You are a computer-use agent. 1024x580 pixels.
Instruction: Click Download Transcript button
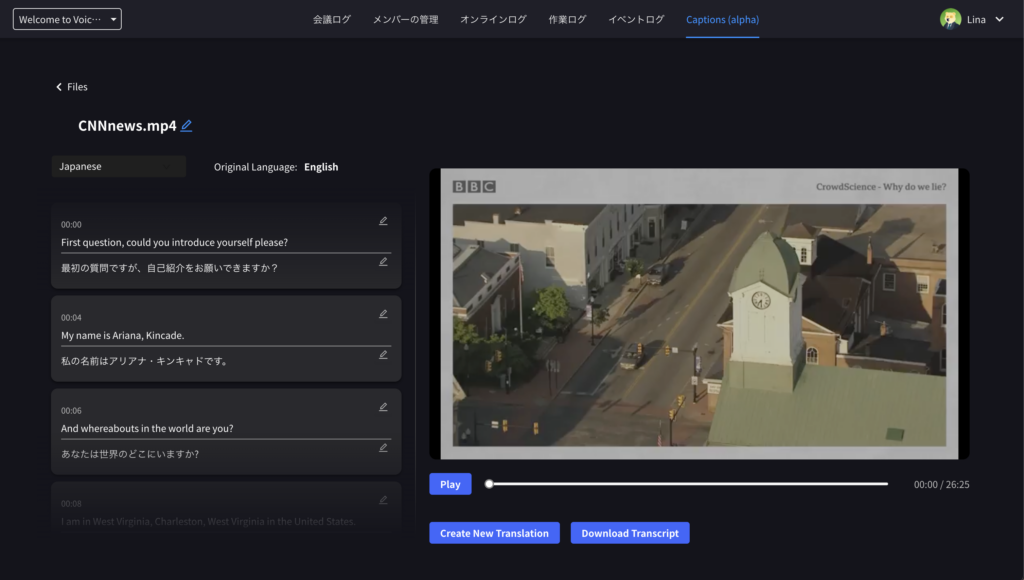point(630,533)
